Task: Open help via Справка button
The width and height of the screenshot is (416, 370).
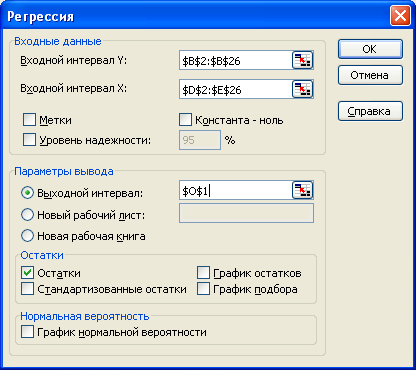Action: pyautogui.click(x=370, y=111)
